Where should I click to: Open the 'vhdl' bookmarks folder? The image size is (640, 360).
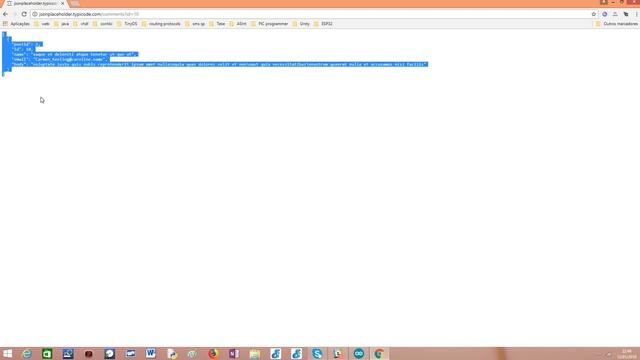coord(81,24)
